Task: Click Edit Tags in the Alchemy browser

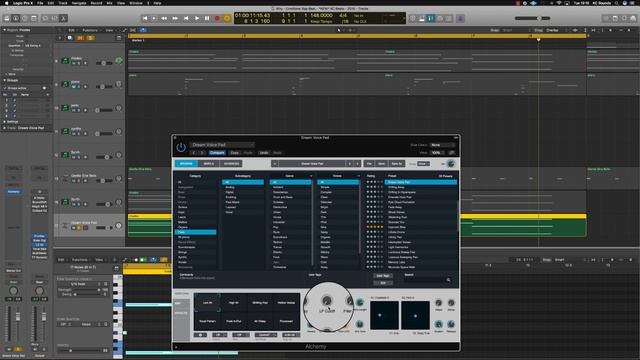Action: click(x=383, y=276)
